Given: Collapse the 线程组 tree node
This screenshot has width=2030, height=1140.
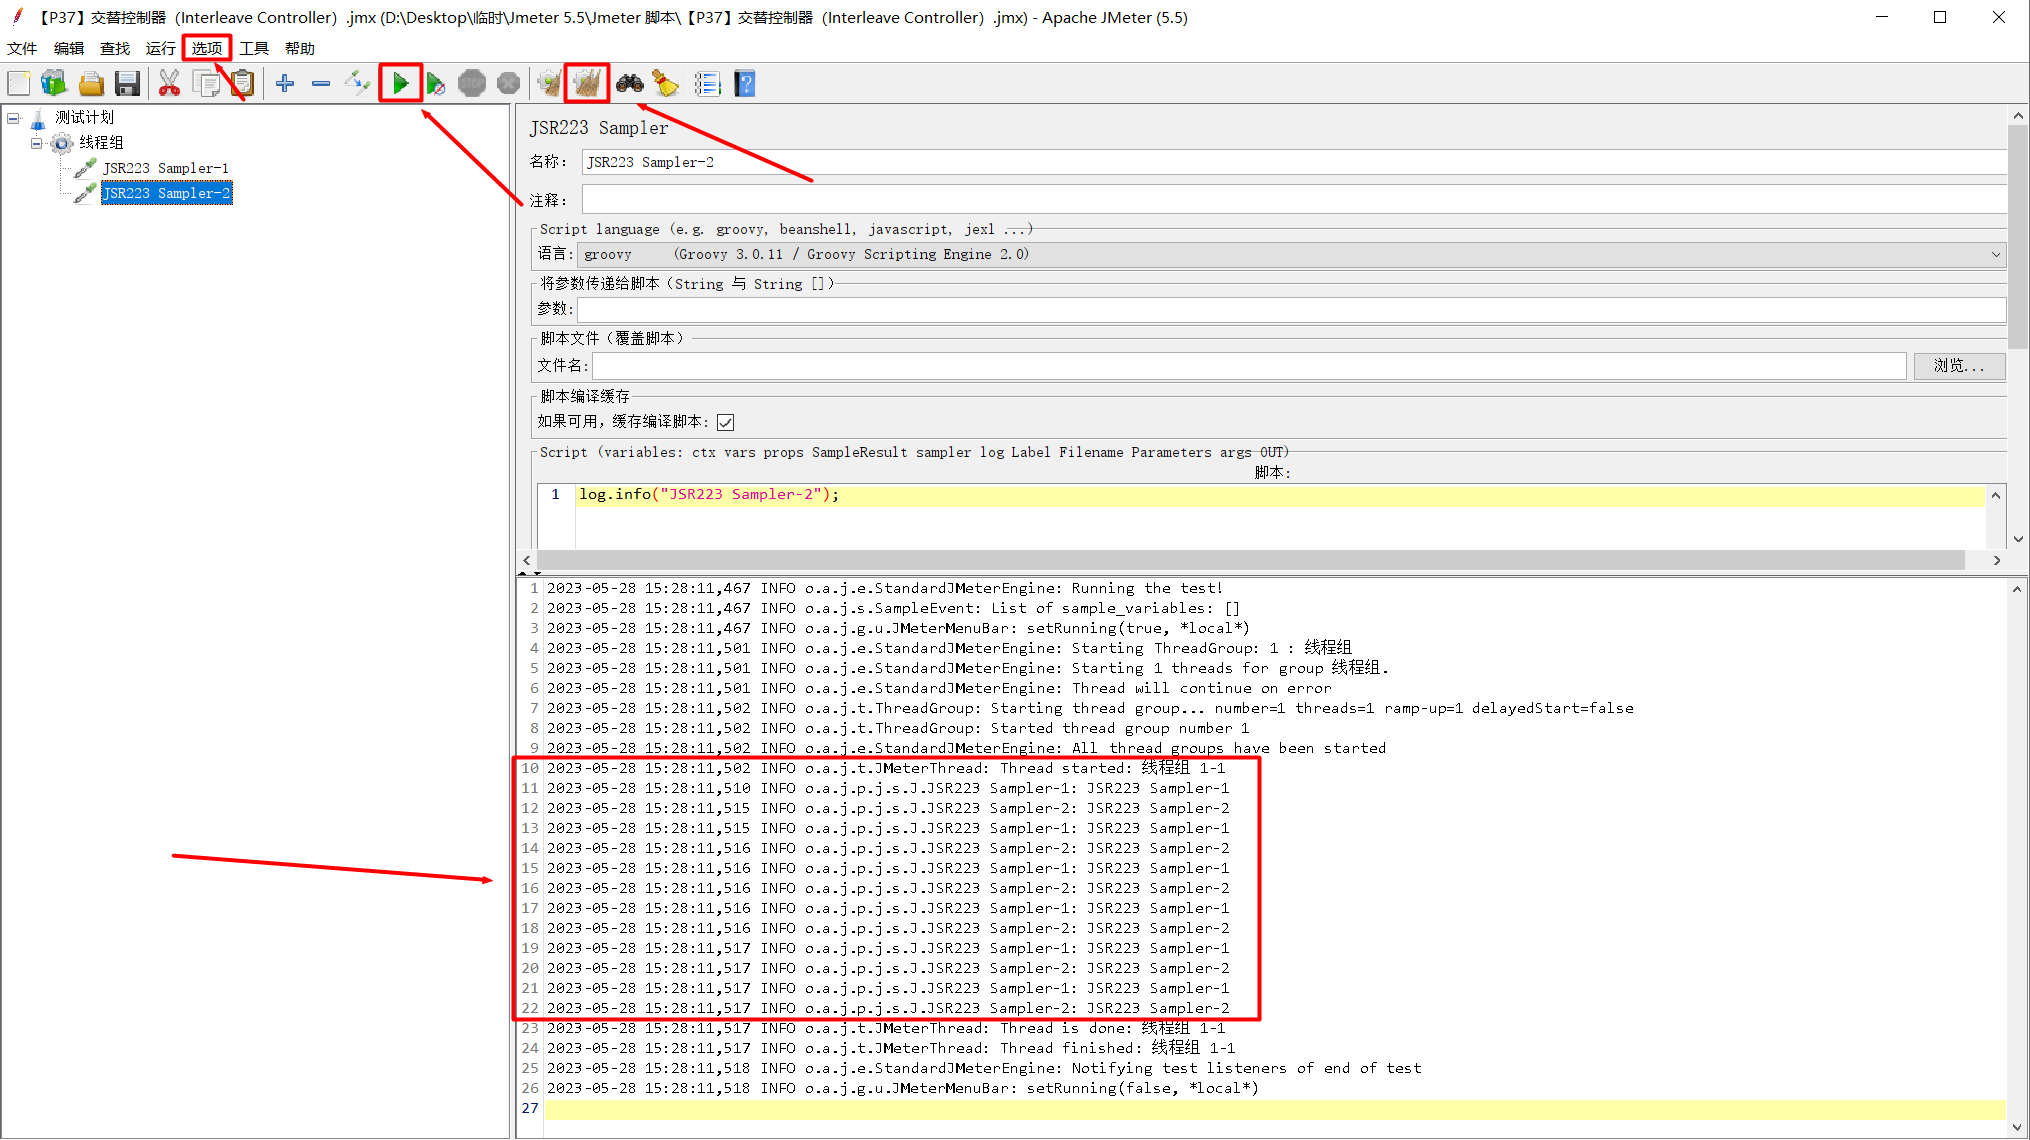Looking at the screenshot, I should (37, 143).
